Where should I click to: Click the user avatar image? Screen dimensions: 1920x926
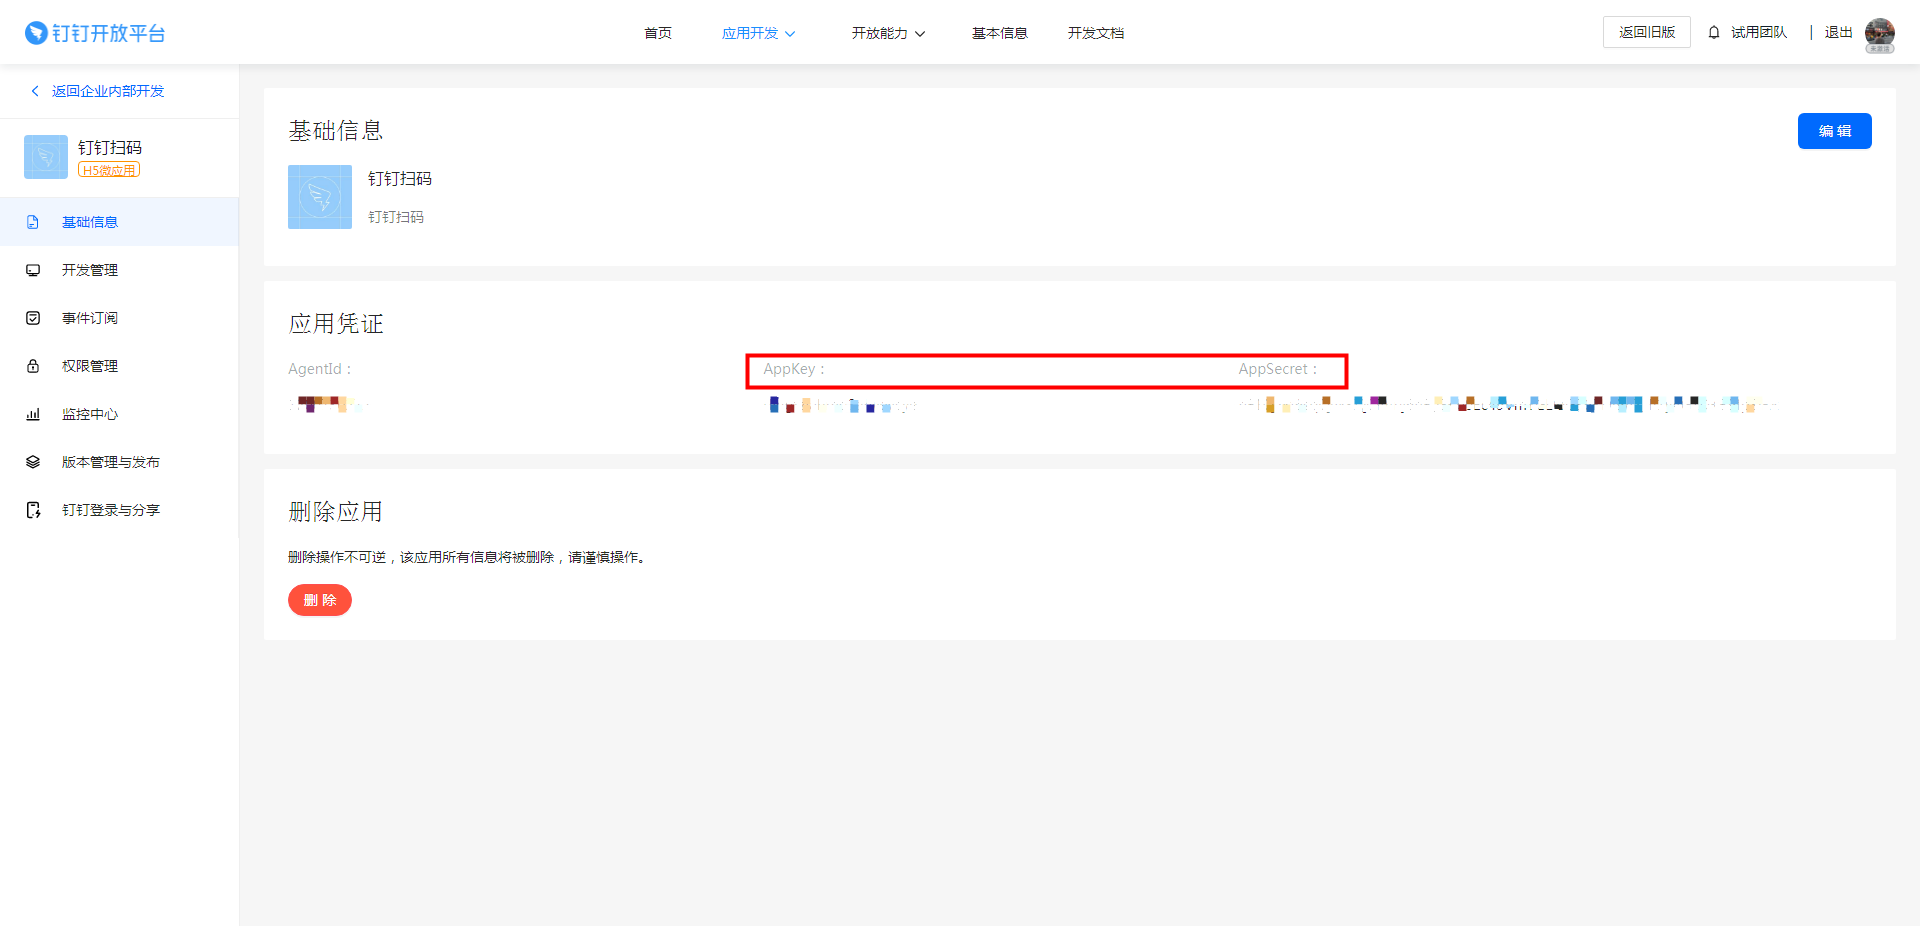point(1880,33)
